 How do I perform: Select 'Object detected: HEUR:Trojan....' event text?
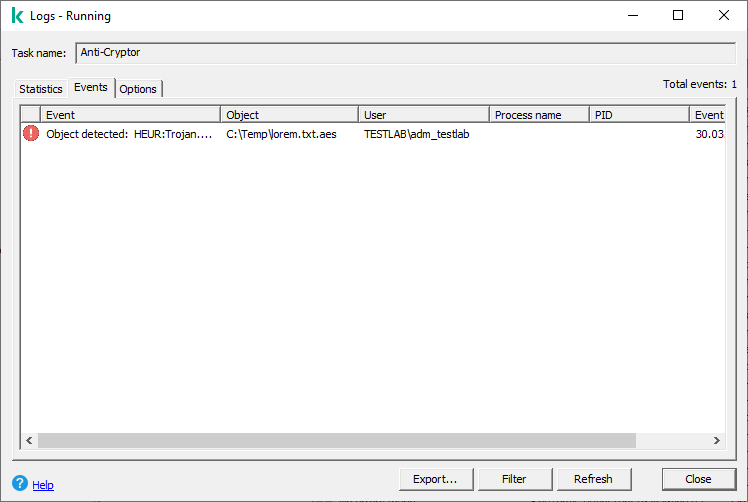coord(129,134)
